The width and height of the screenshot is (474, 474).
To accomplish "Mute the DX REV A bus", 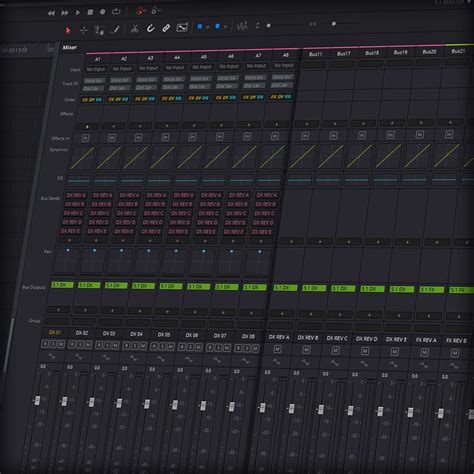I will click(277, 349).
